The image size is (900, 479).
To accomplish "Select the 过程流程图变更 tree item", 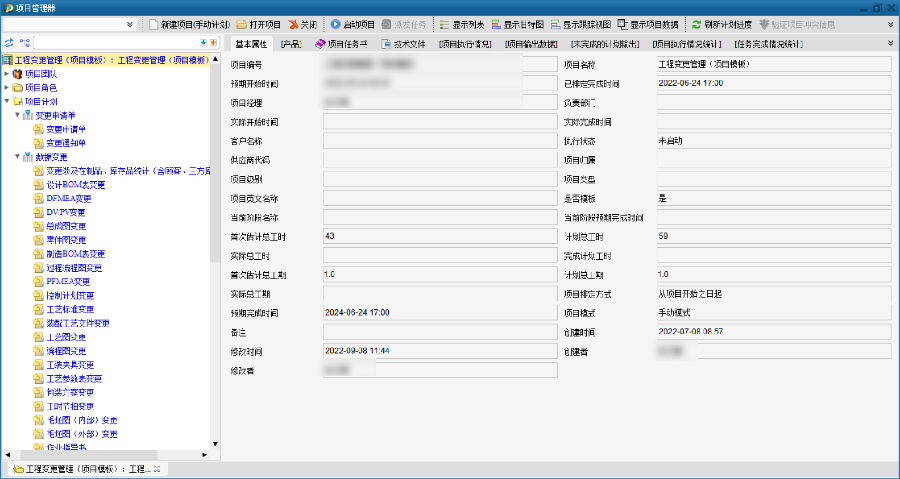I will [x=74, y=268].
